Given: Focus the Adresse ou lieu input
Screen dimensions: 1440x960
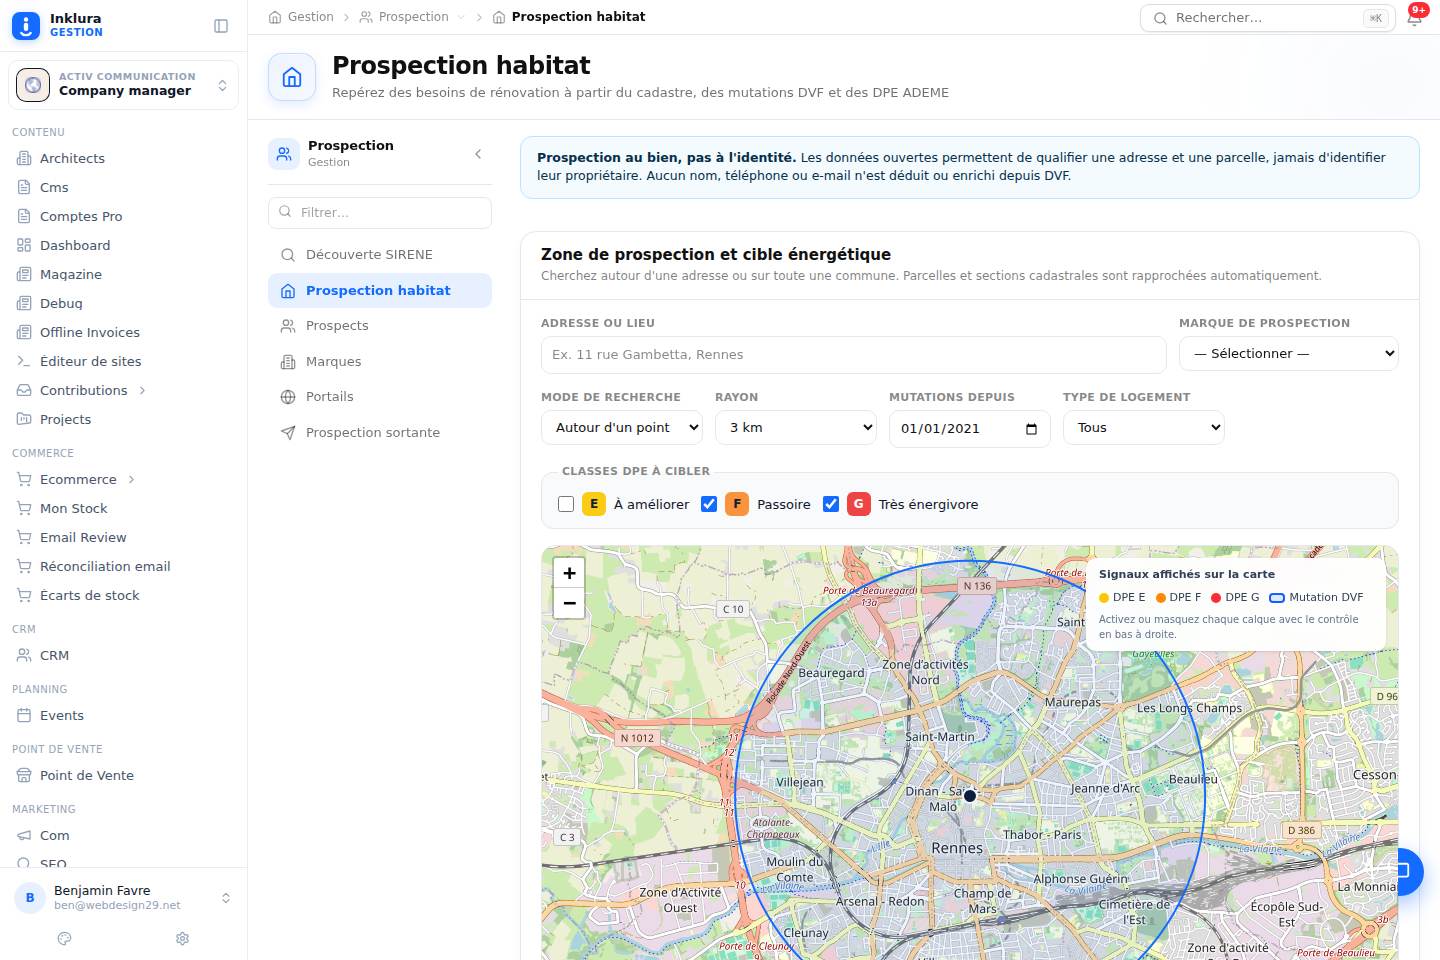Looking at the screenshot, I should pos(854,355).
